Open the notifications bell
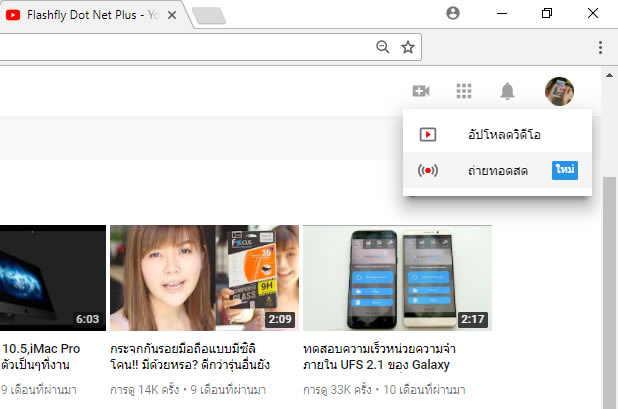 [x=507, y=92]
